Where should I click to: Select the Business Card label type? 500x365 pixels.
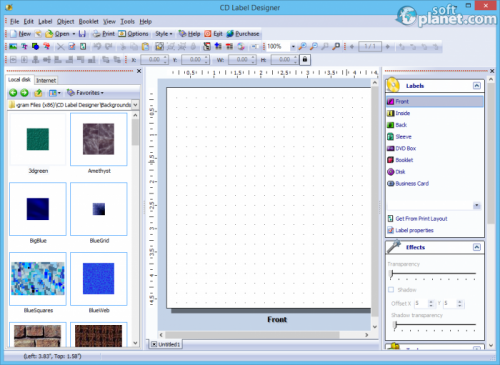408,183
